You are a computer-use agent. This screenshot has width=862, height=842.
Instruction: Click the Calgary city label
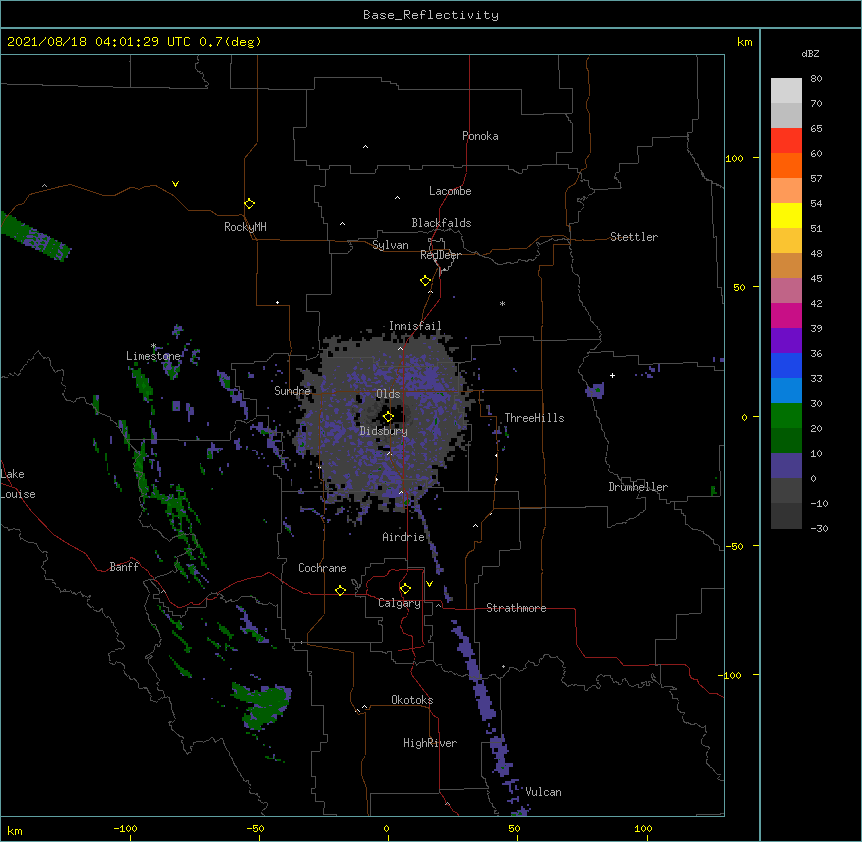click(399, 603)
